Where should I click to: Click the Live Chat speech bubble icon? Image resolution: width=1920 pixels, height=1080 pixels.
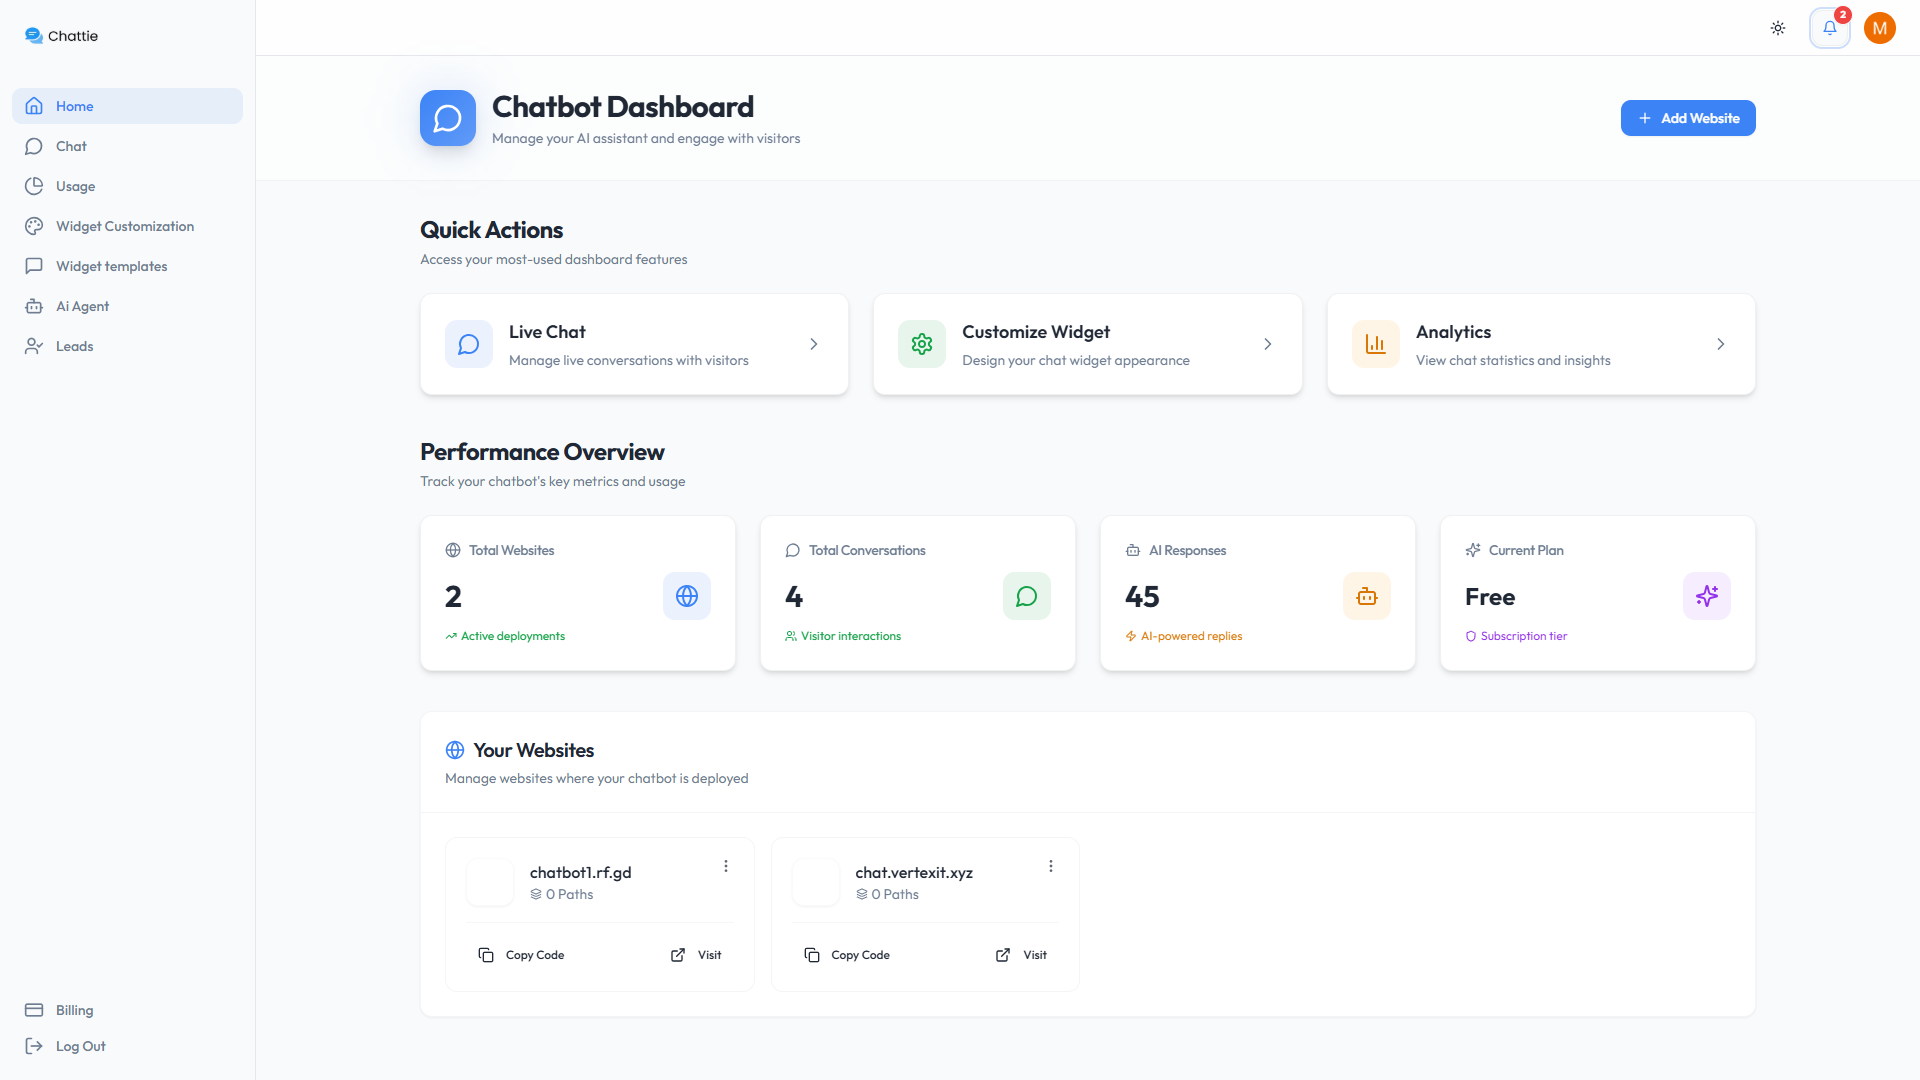(468, 344)
